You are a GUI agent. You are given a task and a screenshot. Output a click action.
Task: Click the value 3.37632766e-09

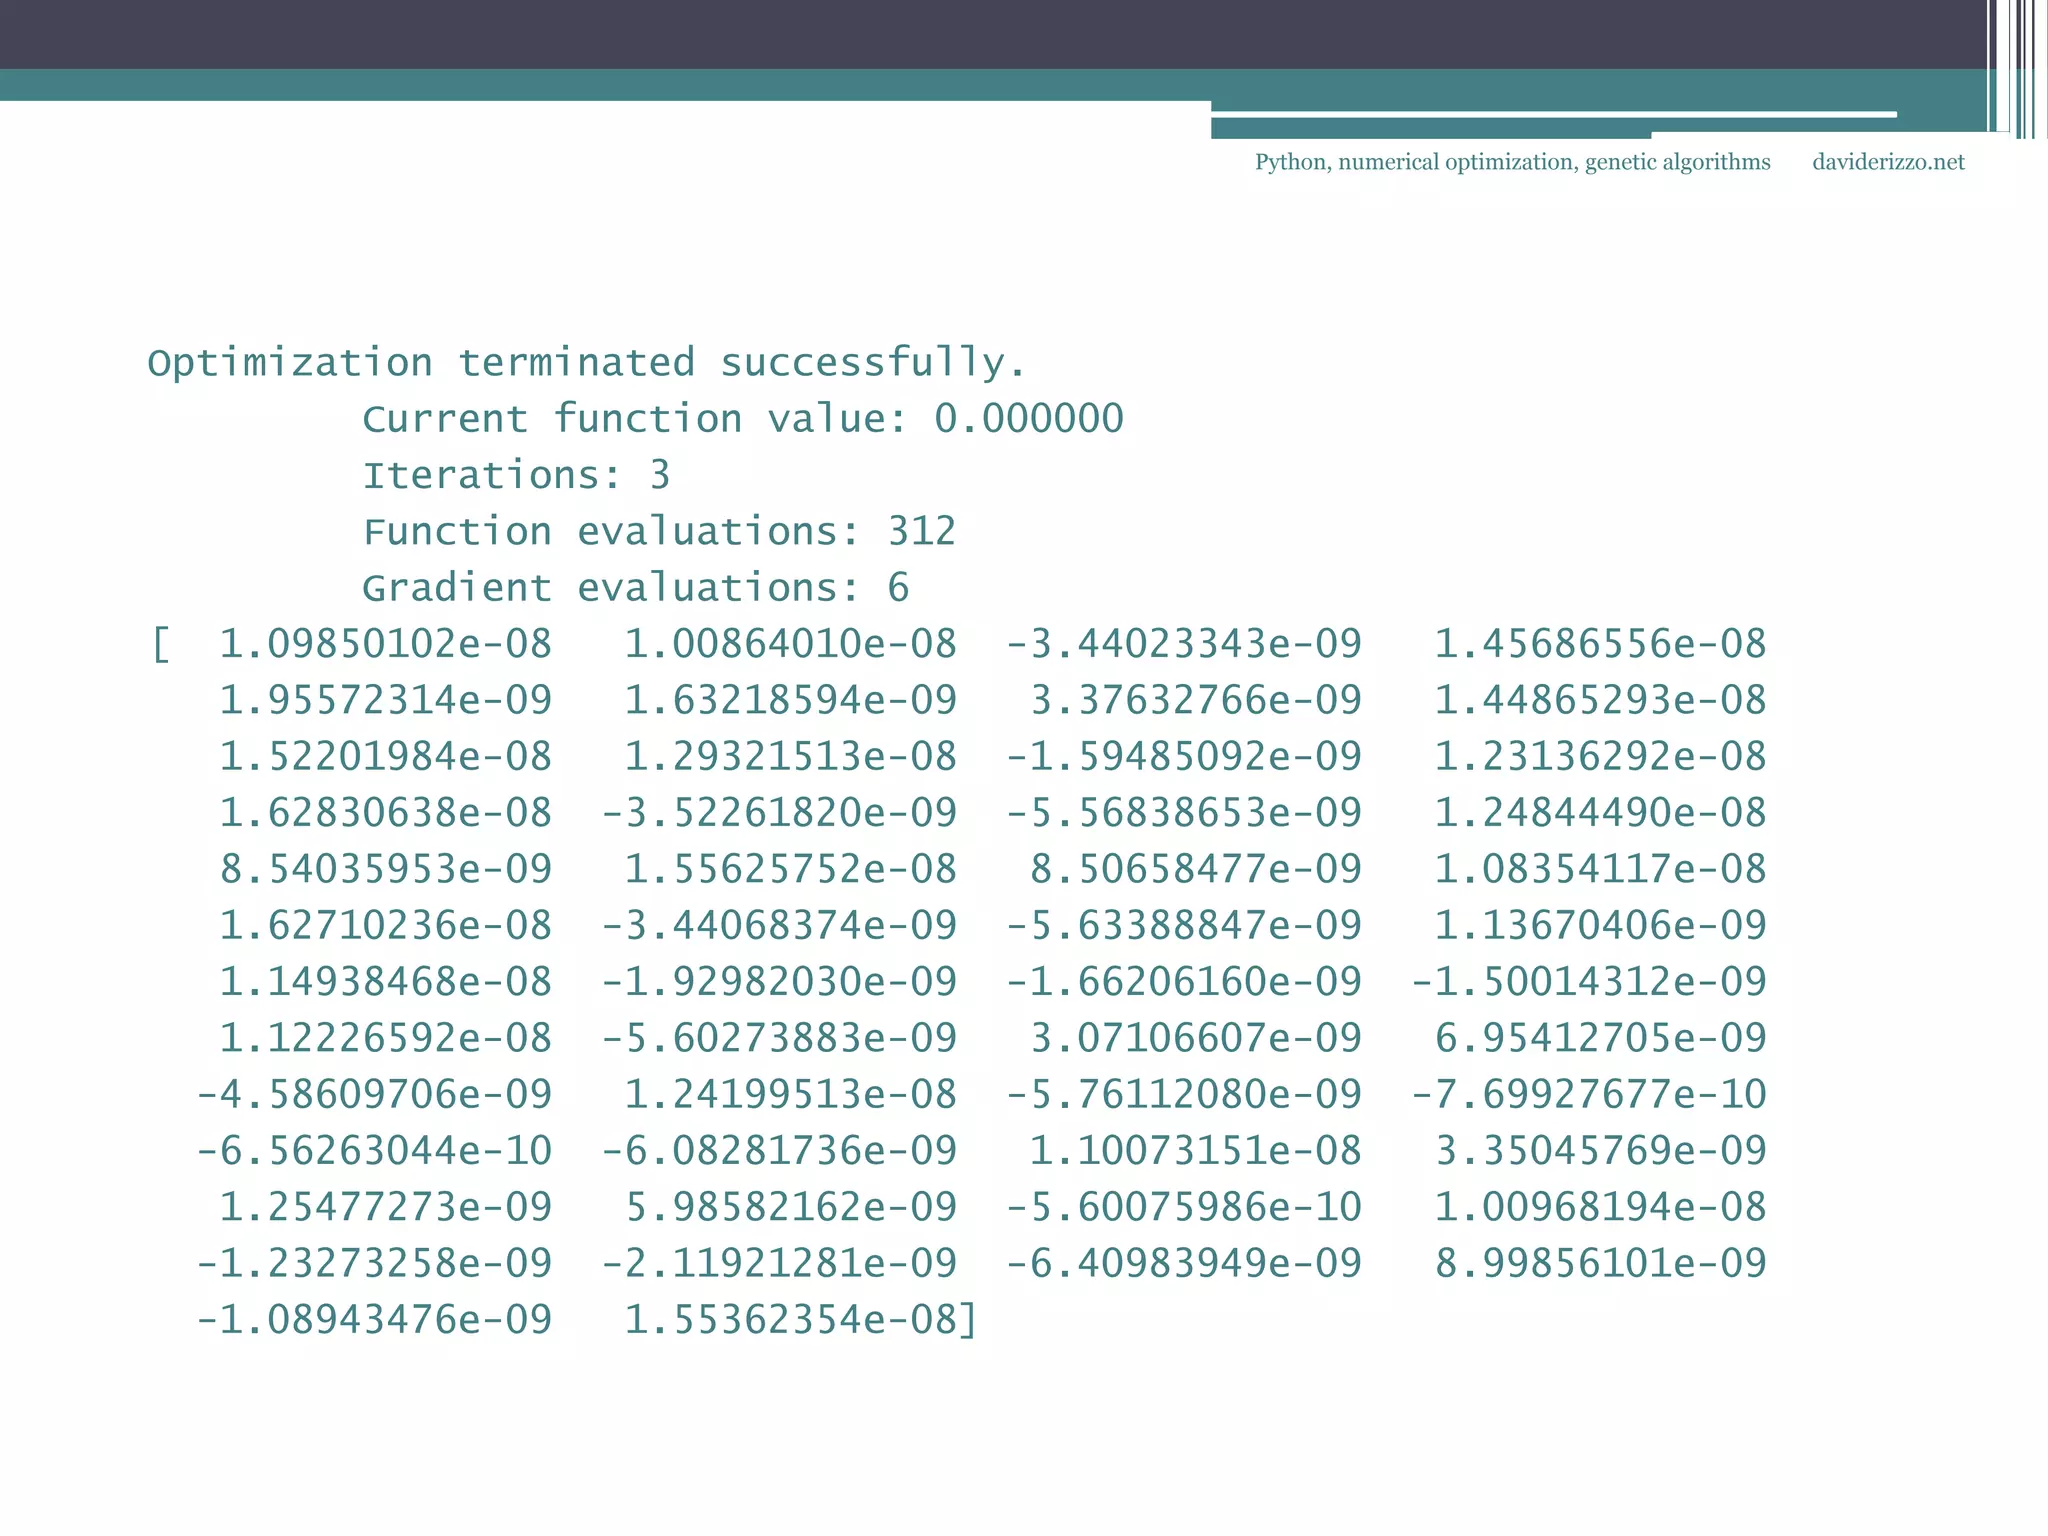pos(1196,700)
